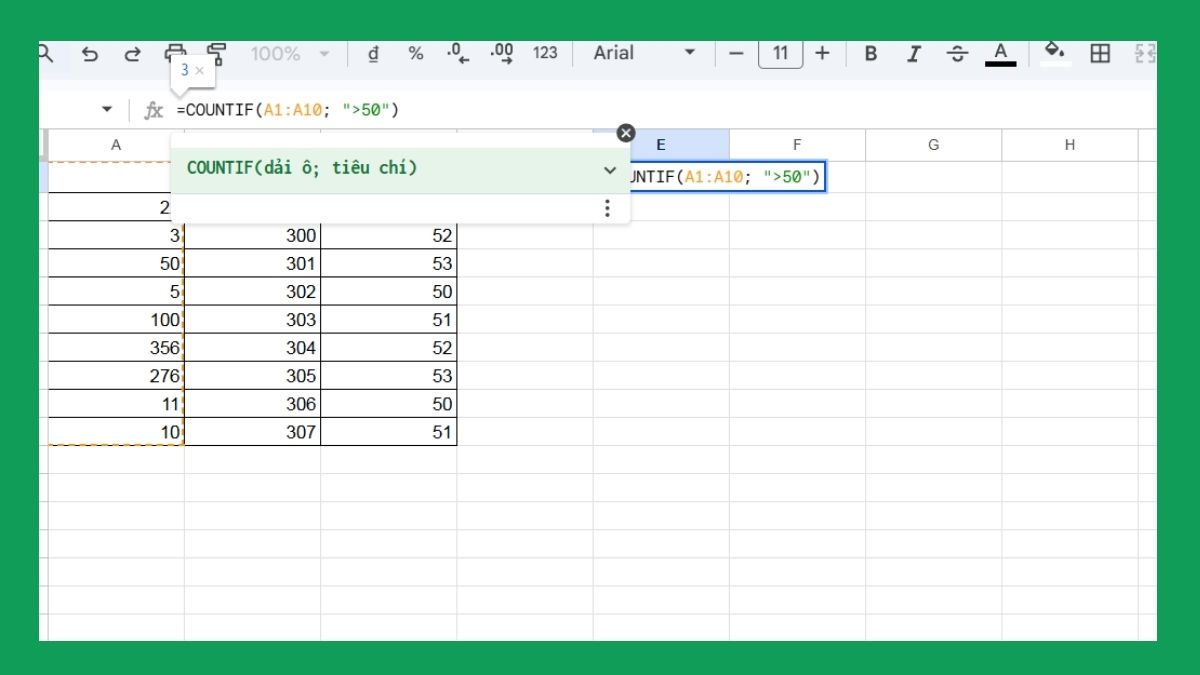Expand the COUNTIF help chevron
Screen dimensions: 1200x675
pyautogui.click(x=610, y=170)
